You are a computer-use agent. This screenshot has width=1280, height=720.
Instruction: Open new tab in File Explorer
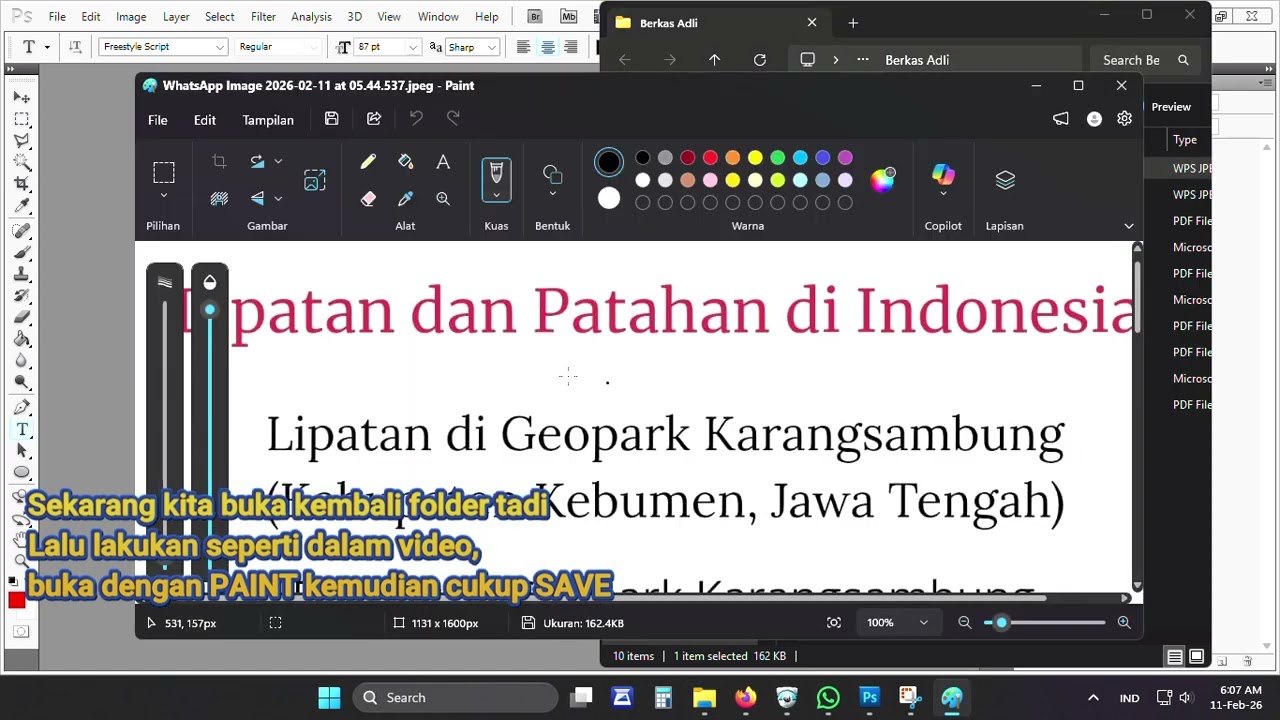click(x=853, y=23)
